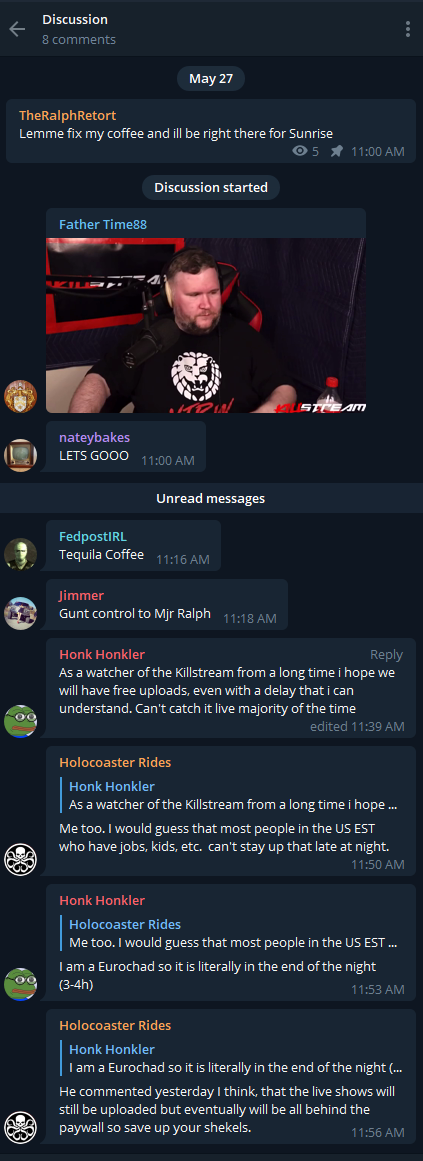Image resolution: width=423 pixels, height=1161 pixels.
Task: Select the FedpostIRL username
Action: (93, 536)
